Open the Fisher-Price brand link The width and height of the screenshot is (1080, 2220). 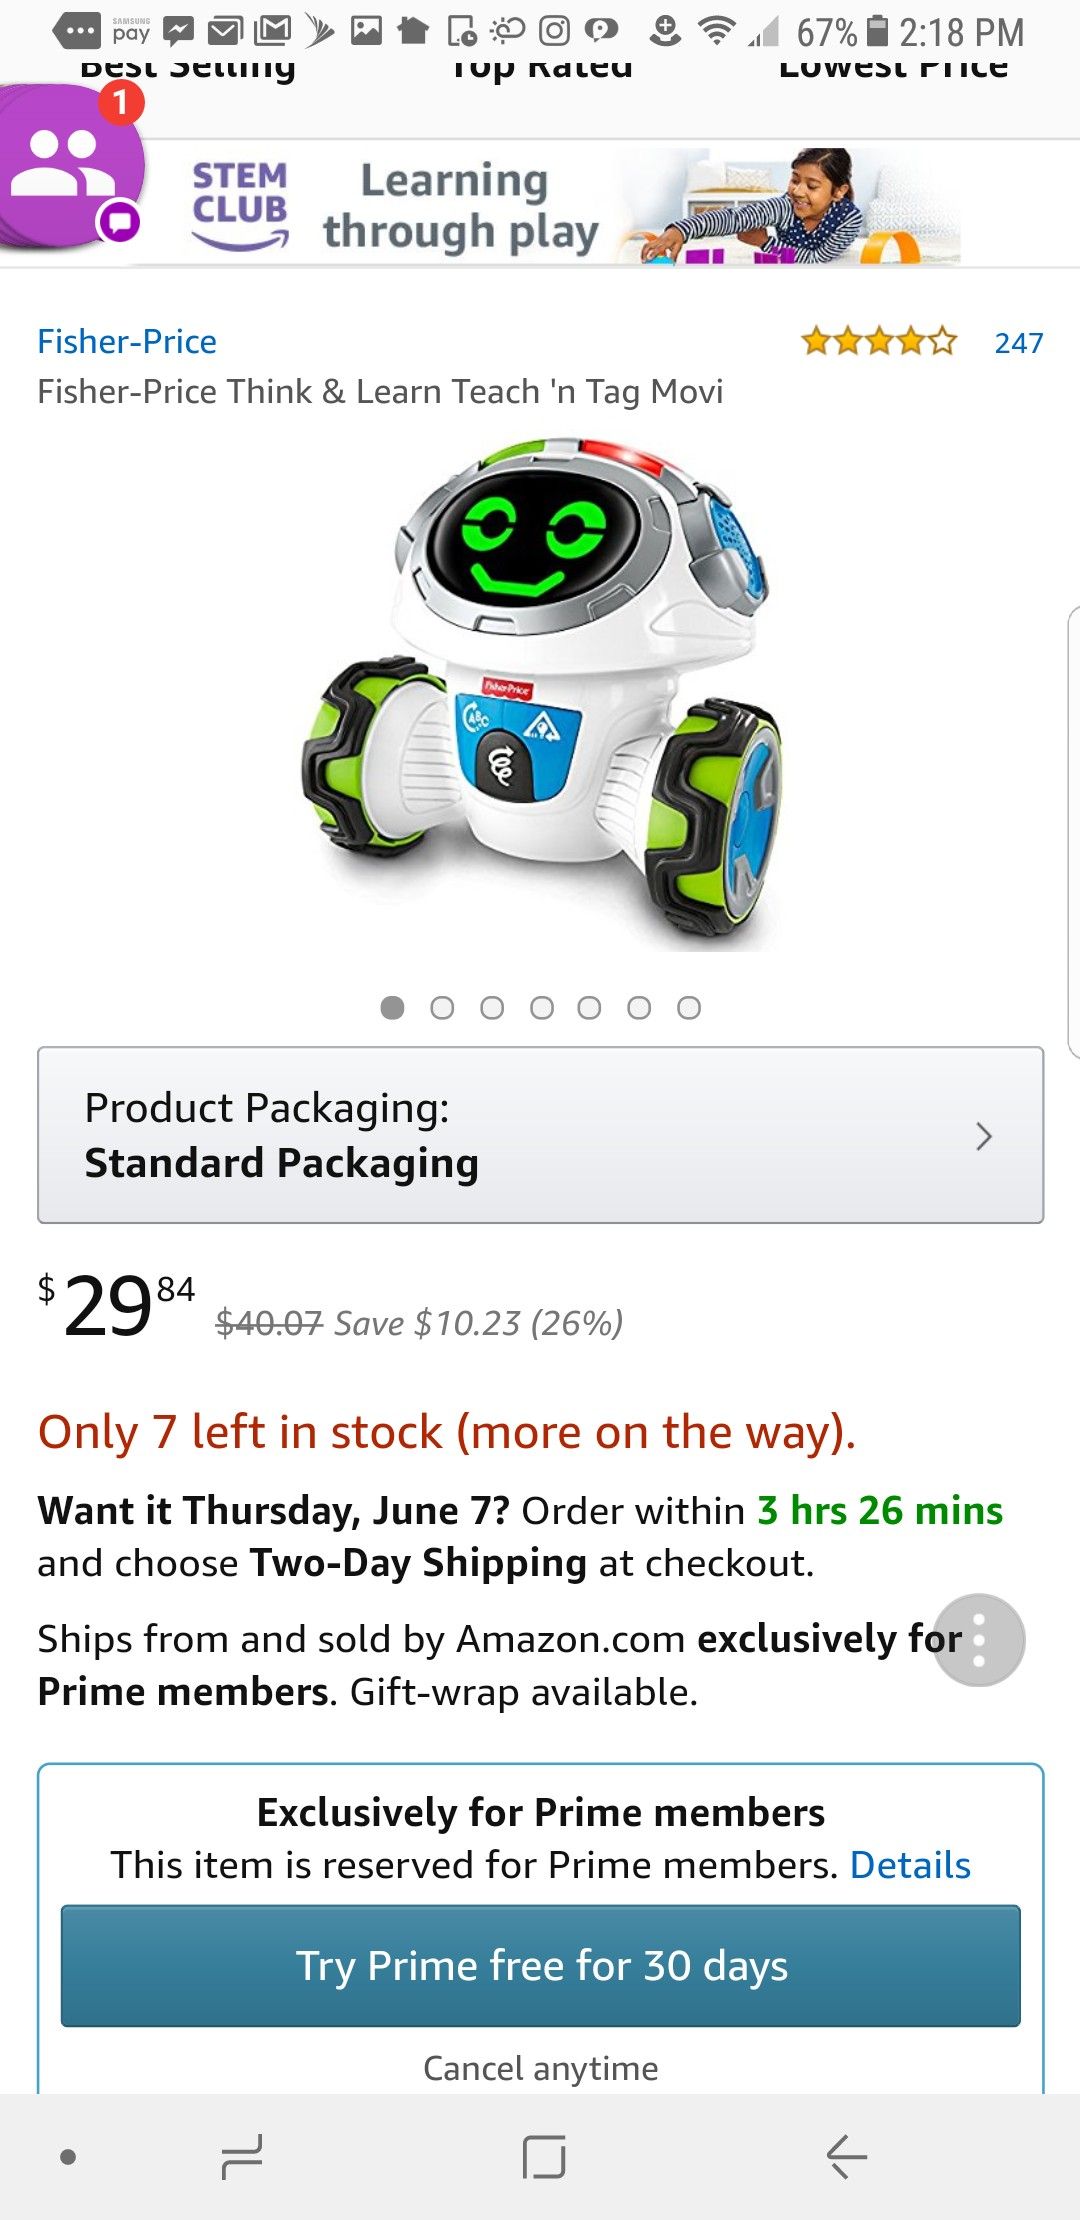point(127,342)
